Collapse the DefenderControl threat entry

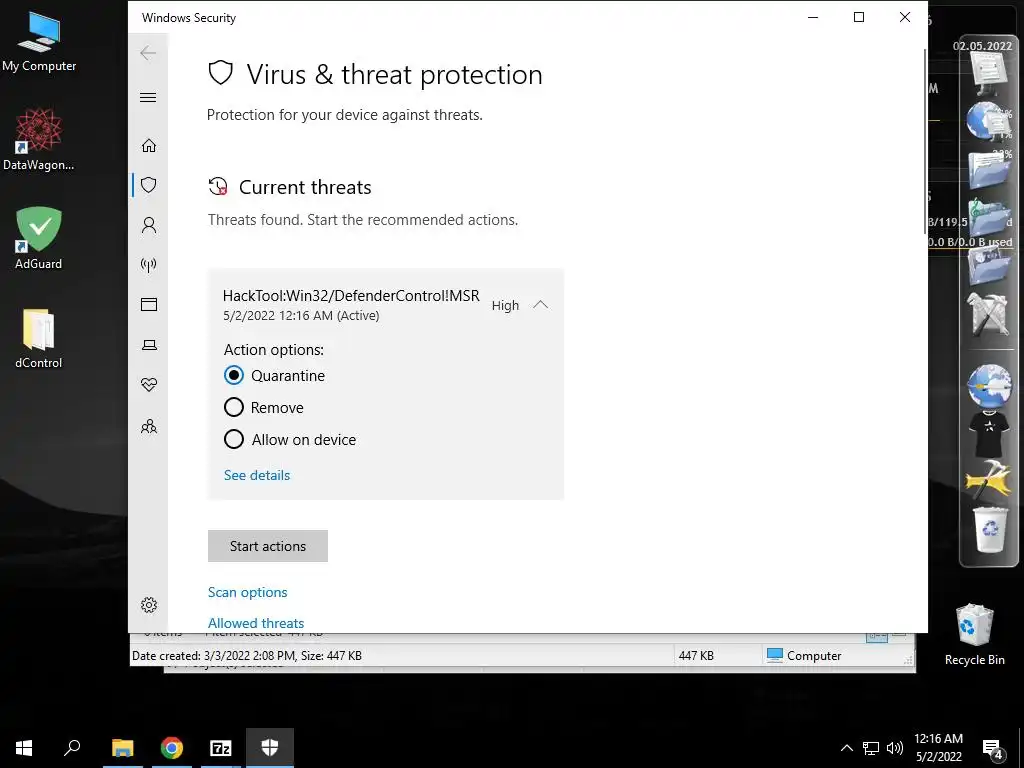(541, 305)
